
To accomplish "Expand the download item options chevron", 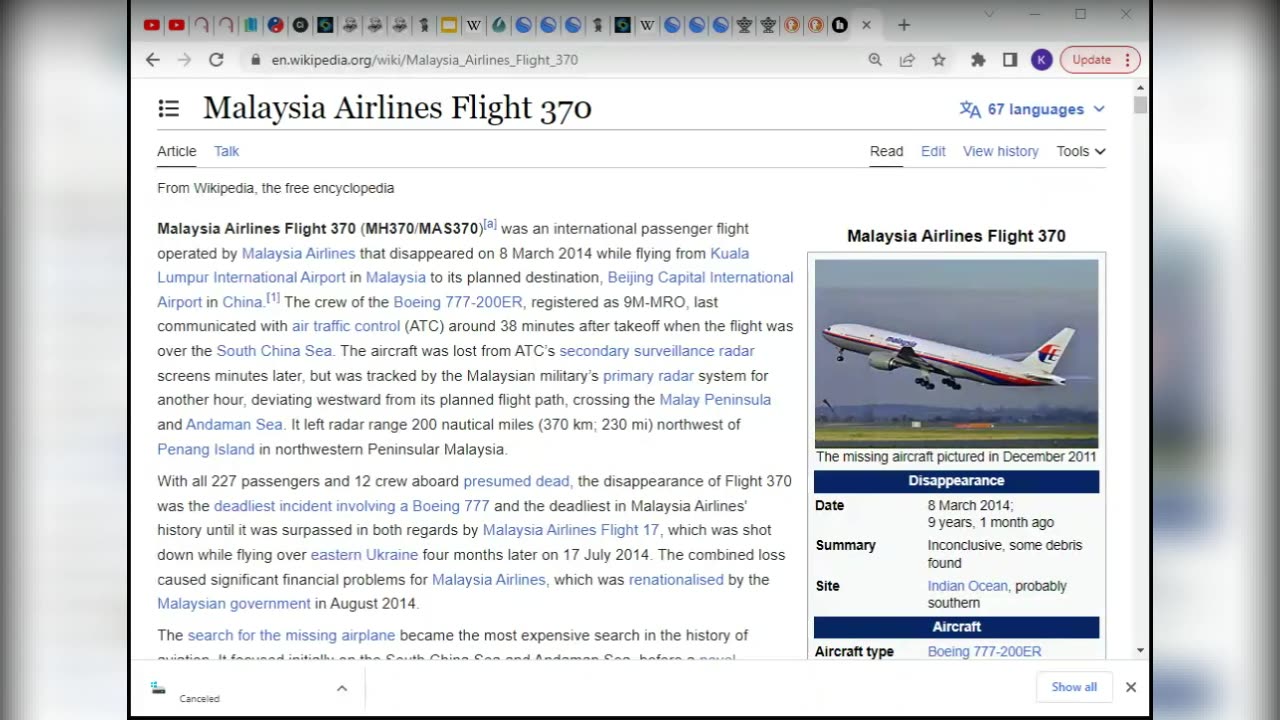I will click(x=342, y=688).
